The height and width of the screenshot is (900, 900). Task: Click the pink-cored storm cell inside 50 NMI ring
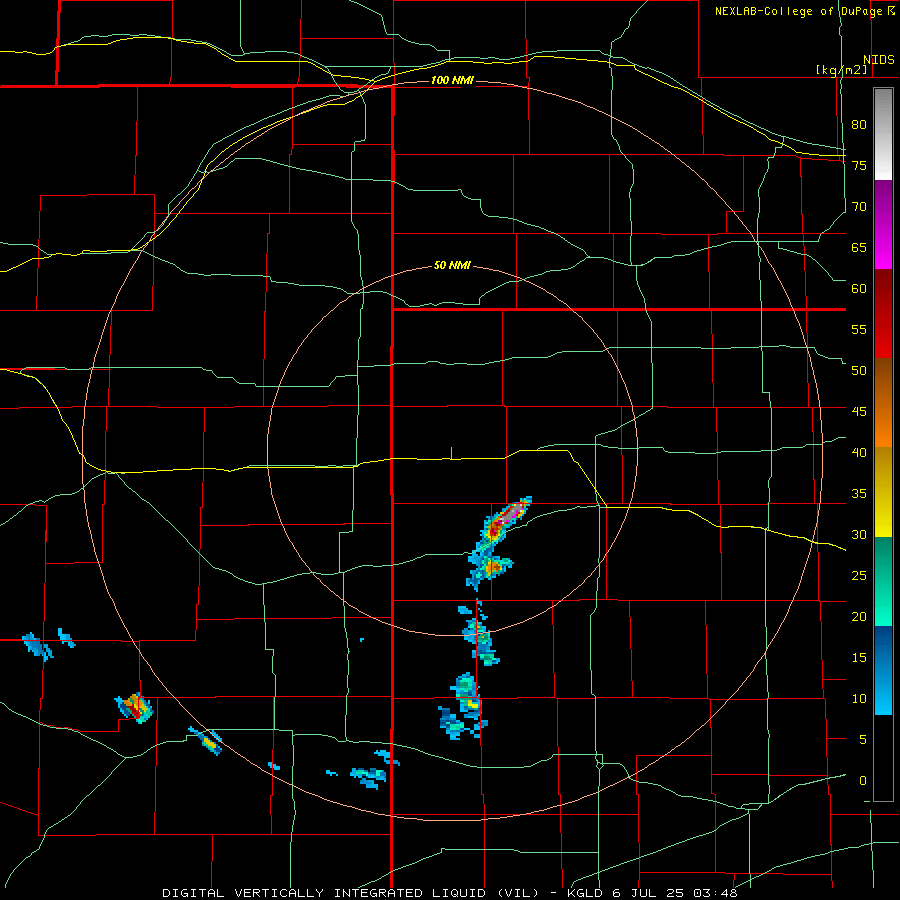click(505, 518)
